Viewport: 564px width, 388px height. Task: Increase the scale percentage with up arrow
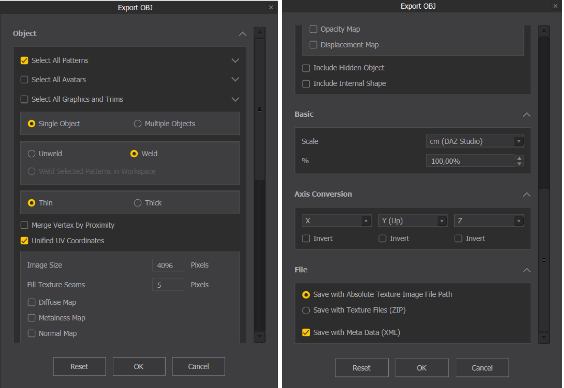tap(519, 158)
